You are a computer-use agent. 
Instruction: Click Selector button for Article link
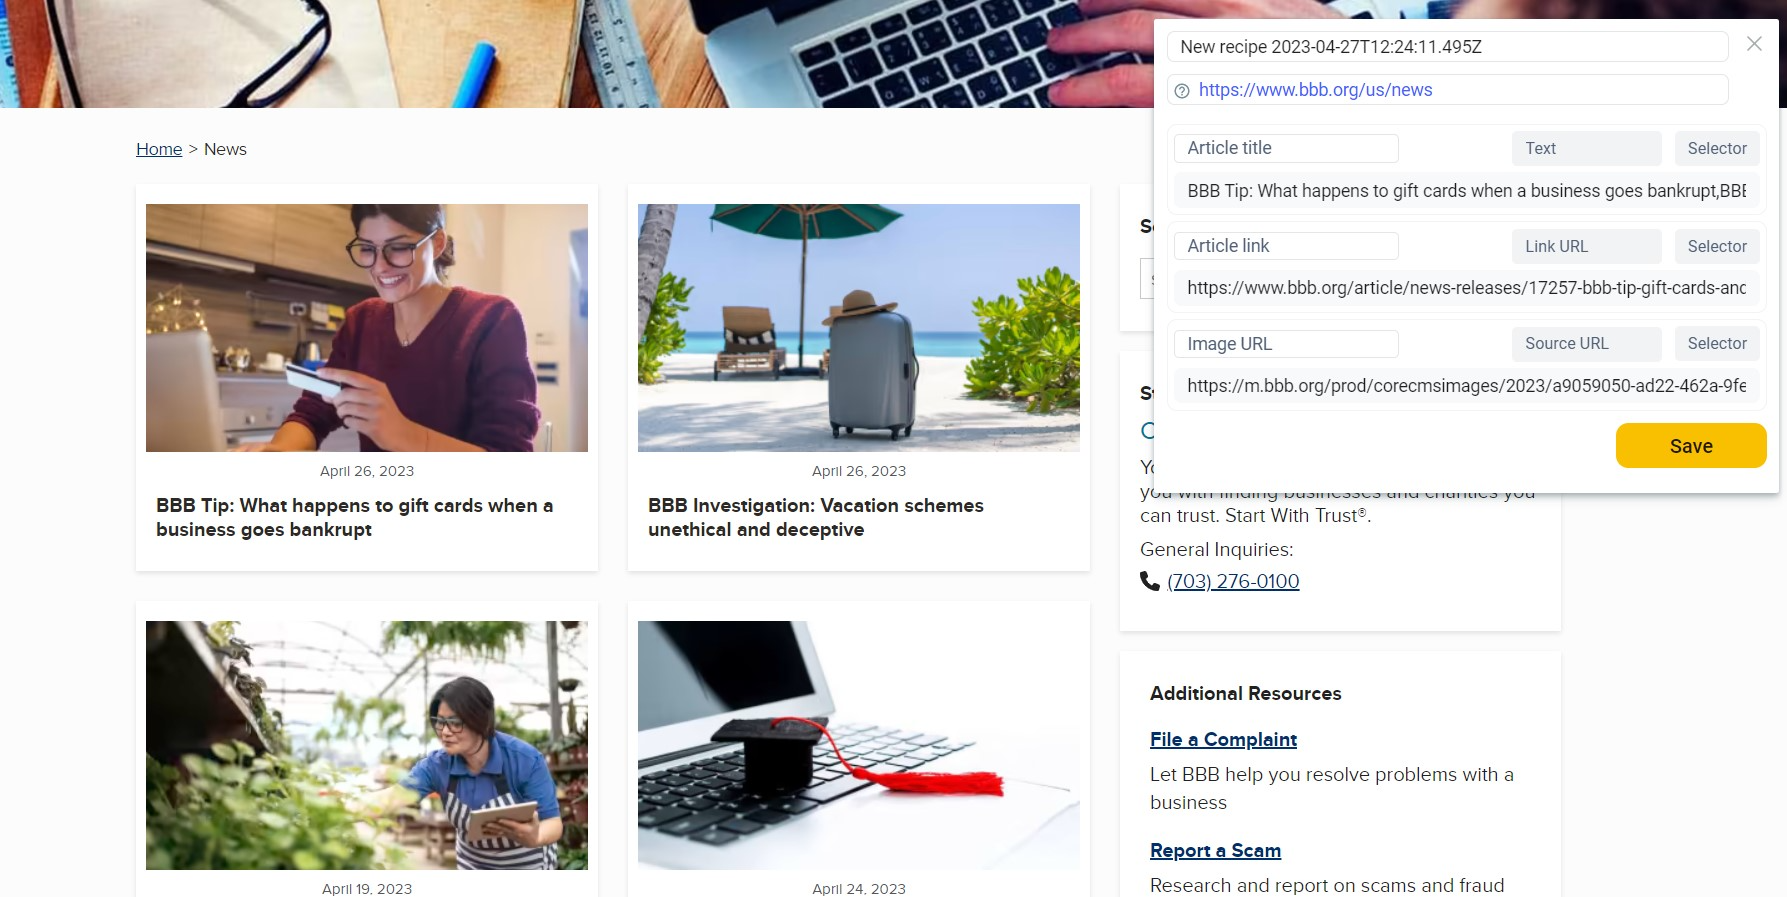coord(1717,246)
